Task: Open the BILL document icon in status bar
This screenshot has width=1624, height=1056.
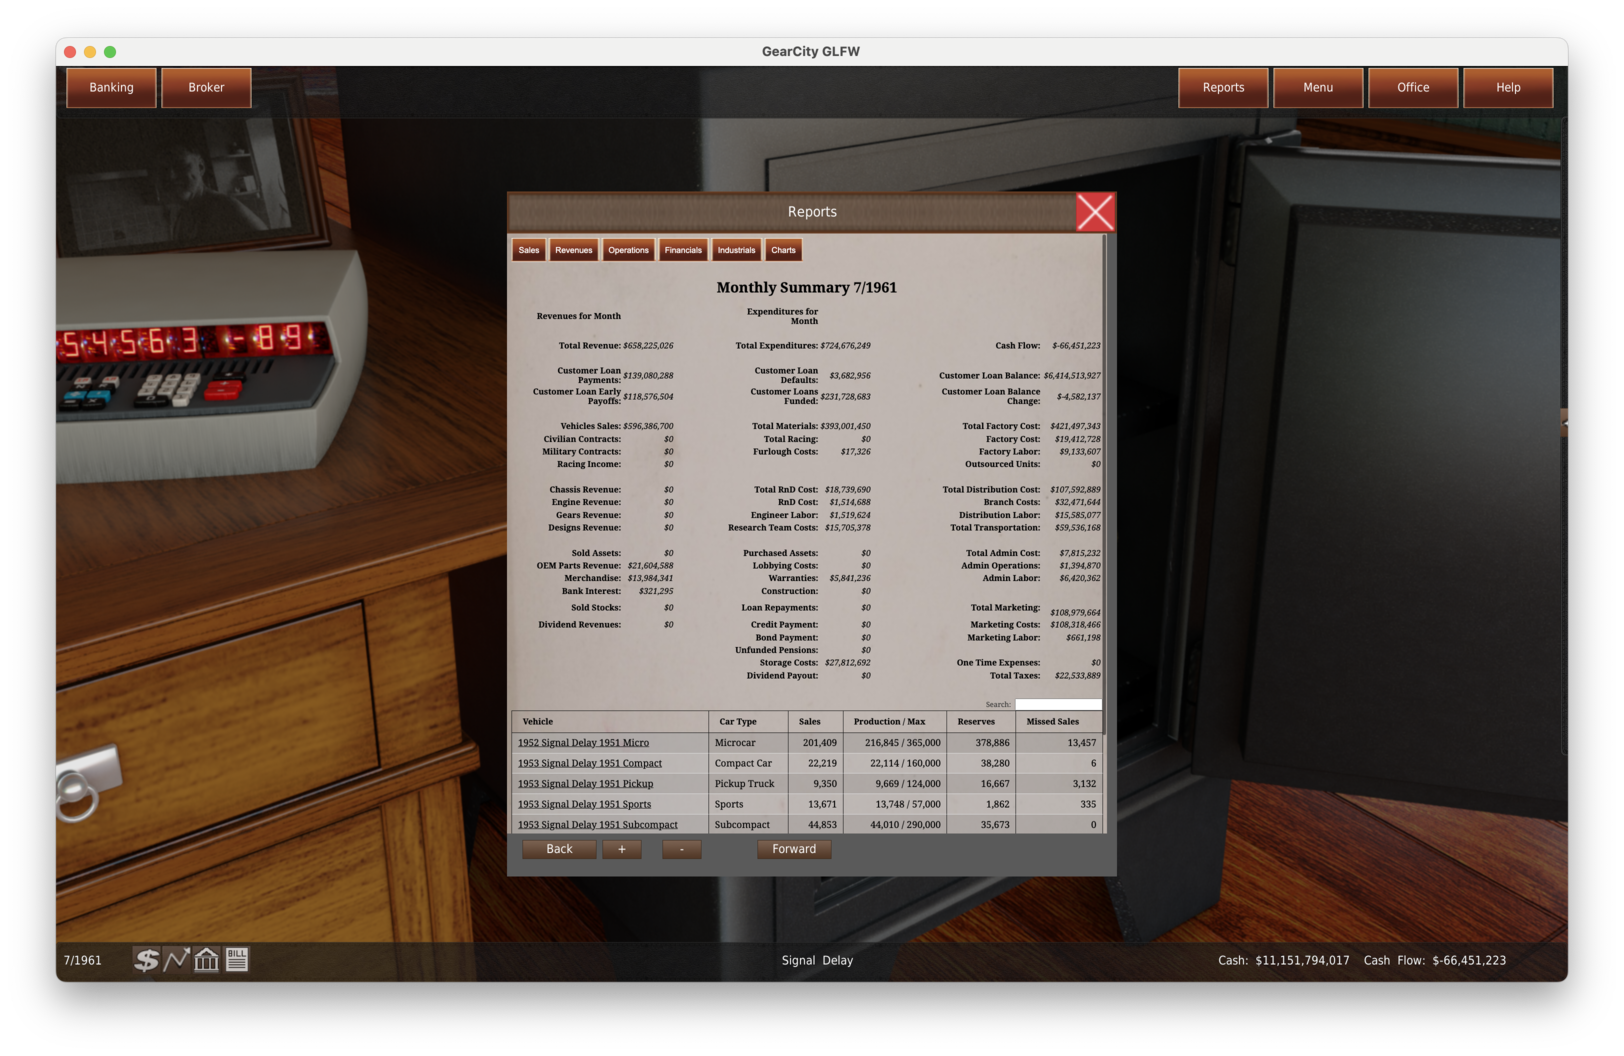Action: (x=237, y=960)
